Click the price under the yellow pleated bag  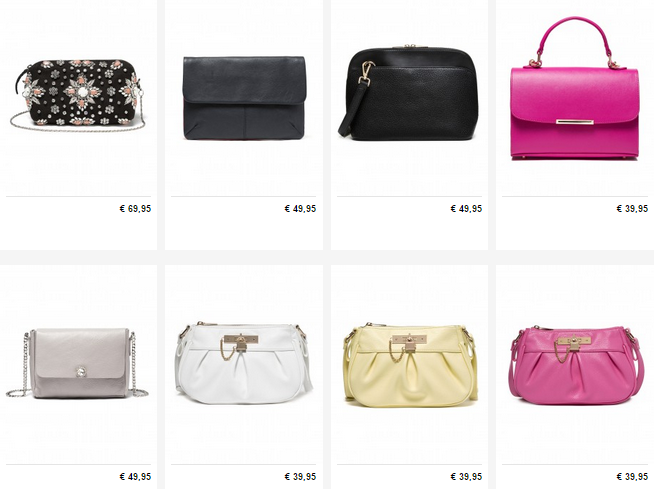tap(466, 476)
